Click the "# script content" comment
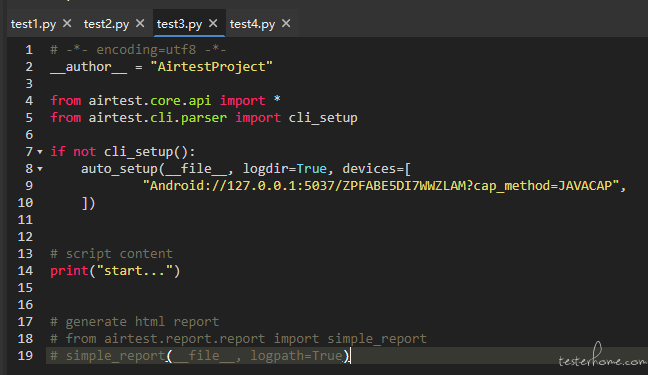The image size is (648, 375). 111,253
